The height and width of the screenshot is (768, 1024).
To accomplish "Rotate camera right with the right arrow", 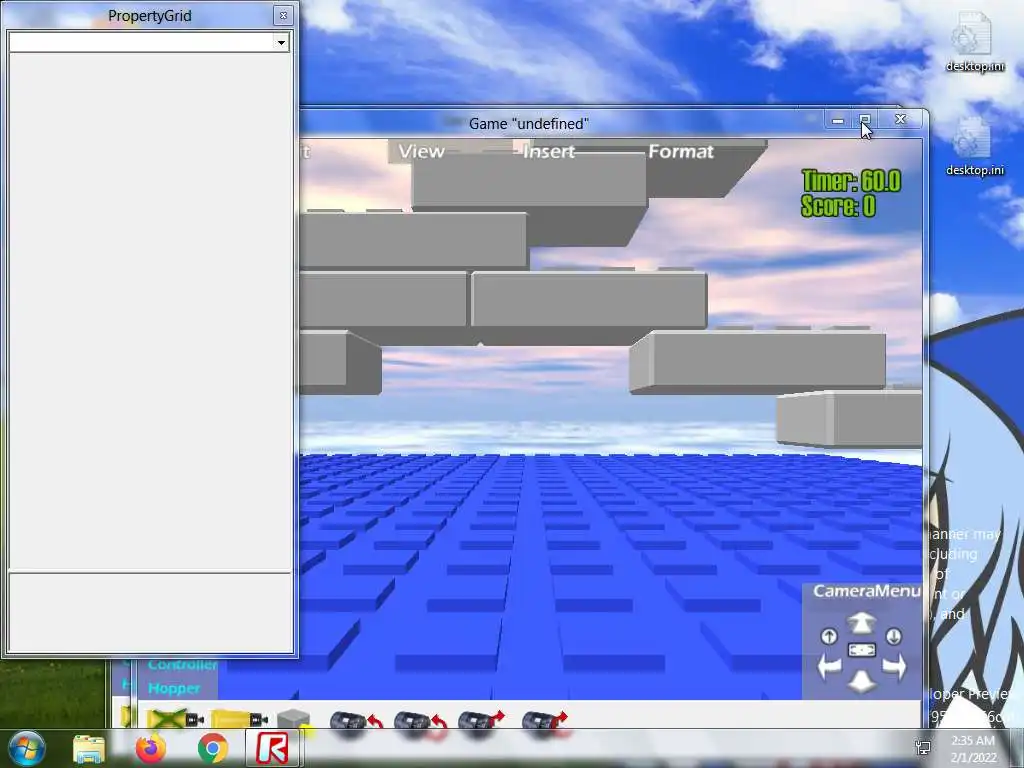I will [x=894, y=667].
